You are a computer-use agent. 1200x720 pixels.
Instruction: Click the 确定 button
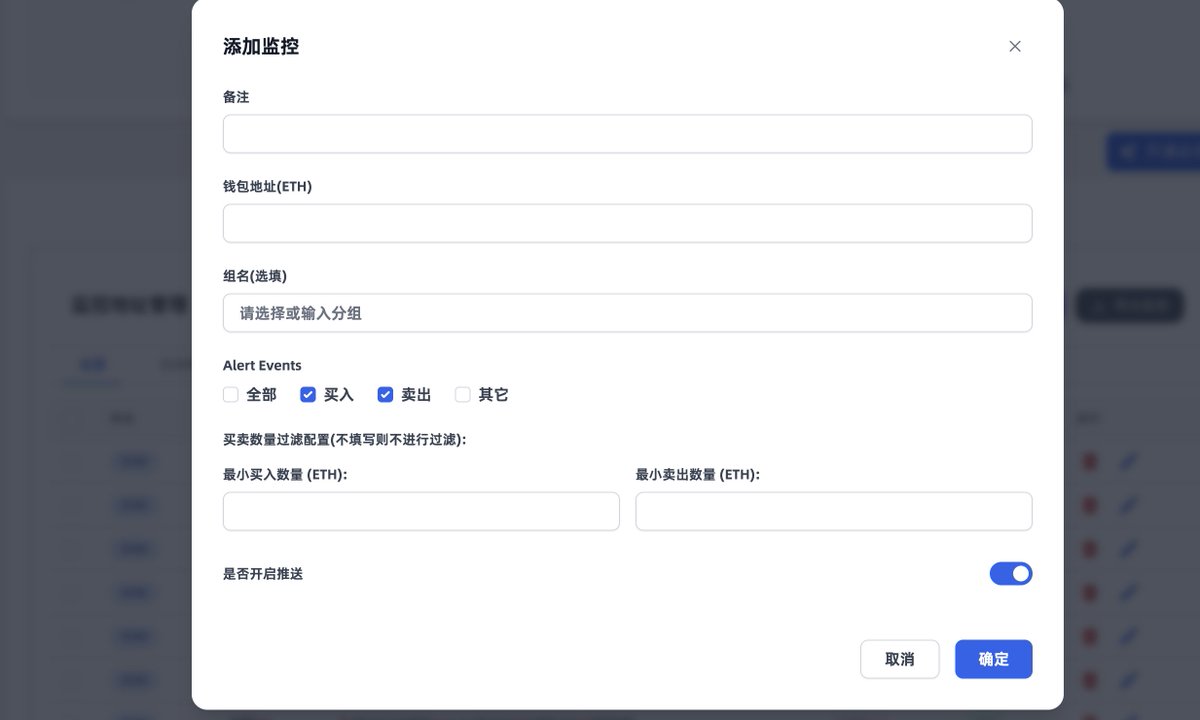[x=994, y=659]
